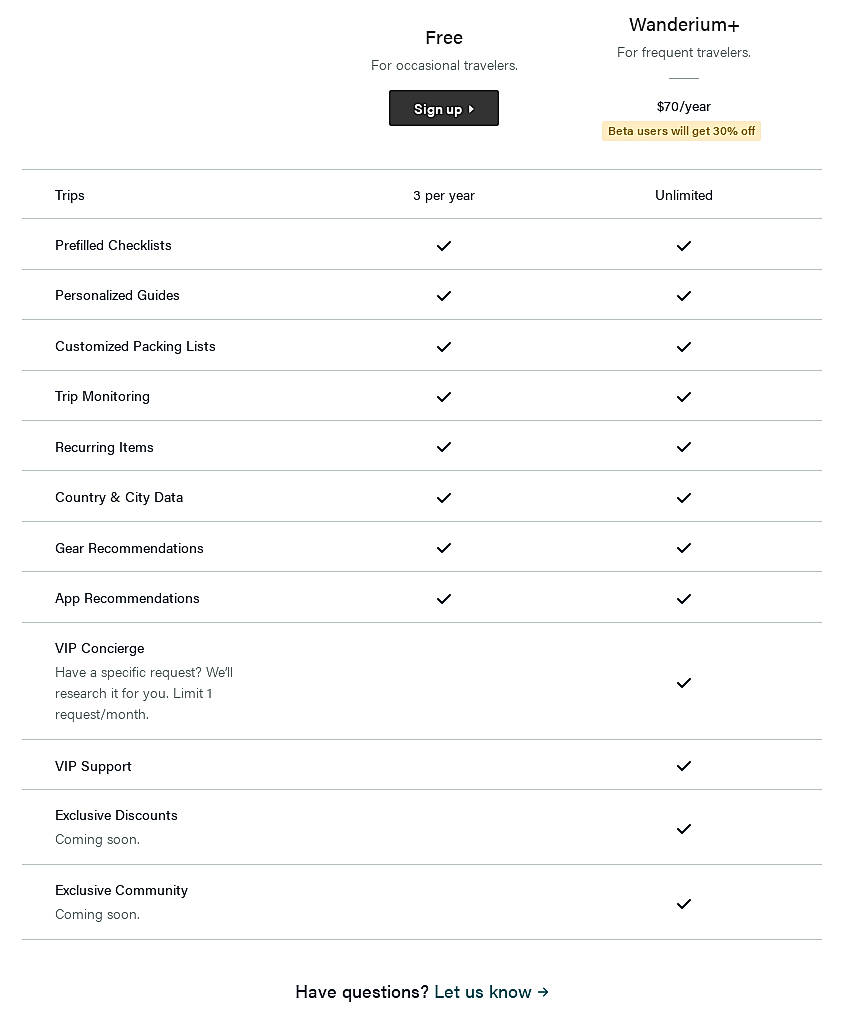845x1024 pixels.
Task: Select the Free plan column header
Action: 444,38
